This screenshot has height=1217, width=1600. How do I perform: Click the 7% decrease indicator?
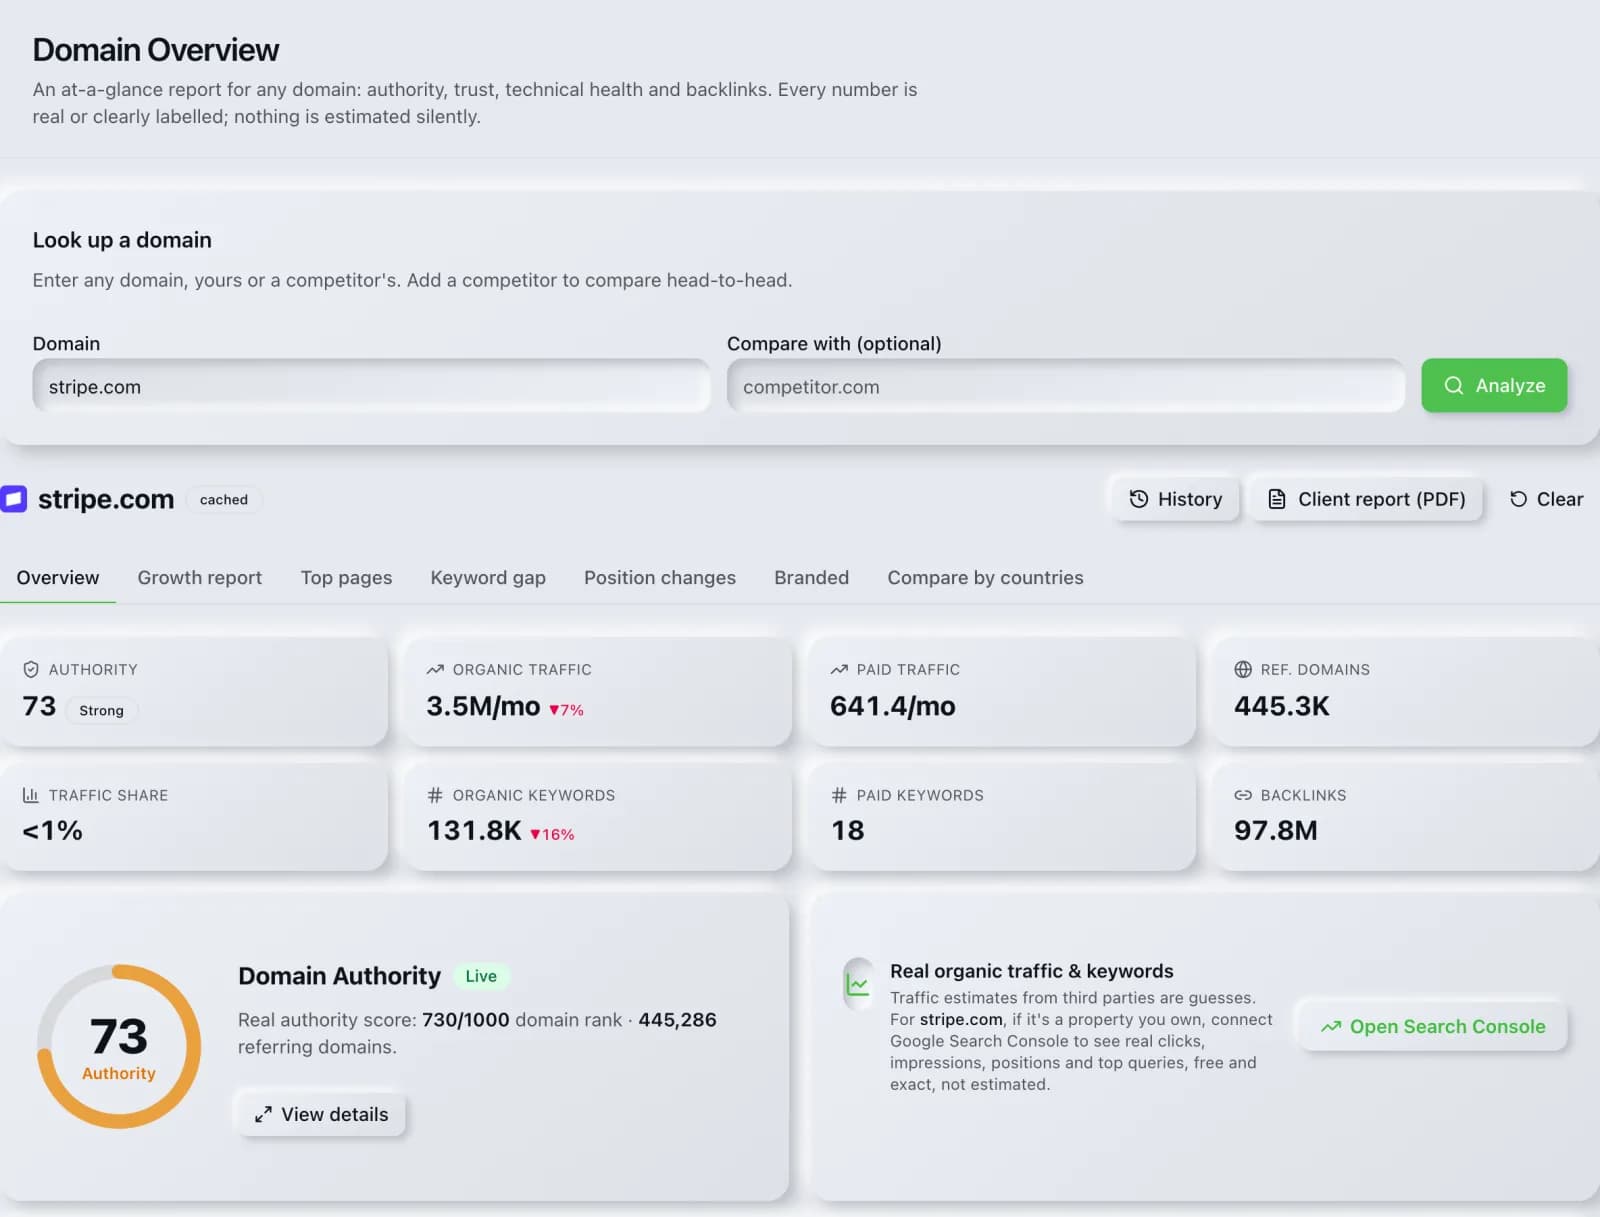point(566,710)
